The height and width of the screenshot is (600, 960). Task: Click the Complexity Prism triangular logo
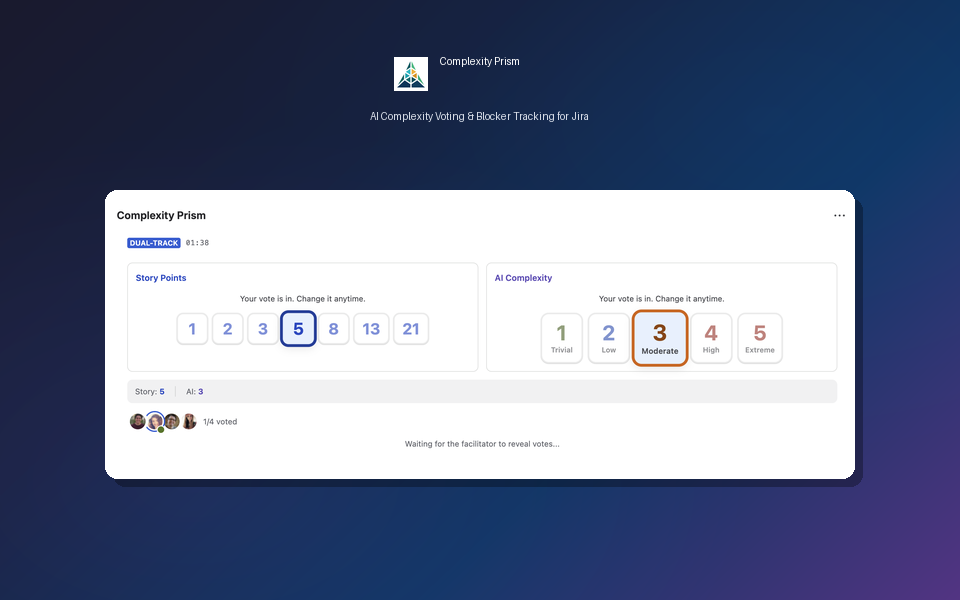pos(411,74)
